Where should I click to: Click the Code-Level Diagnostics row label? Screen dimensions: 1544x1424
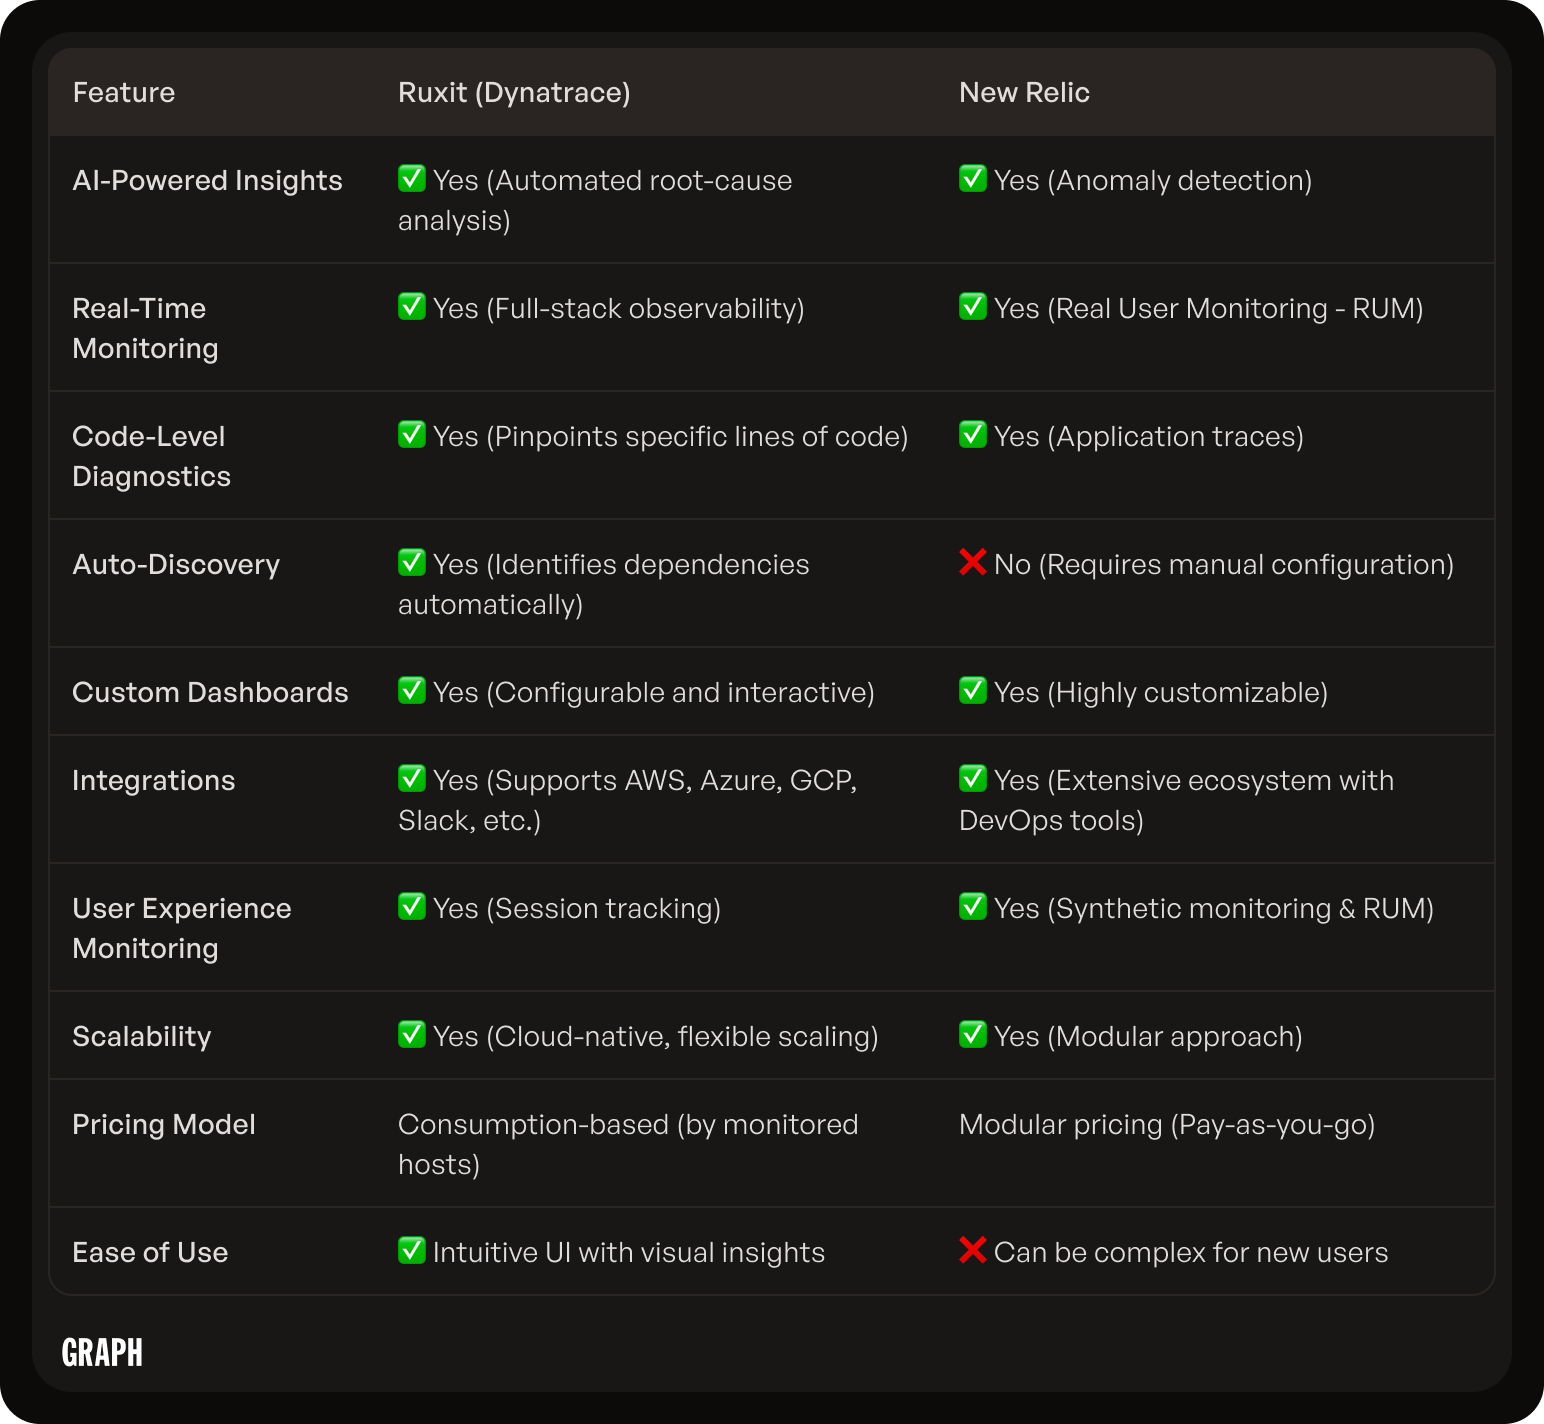click(x=151, y=456)
